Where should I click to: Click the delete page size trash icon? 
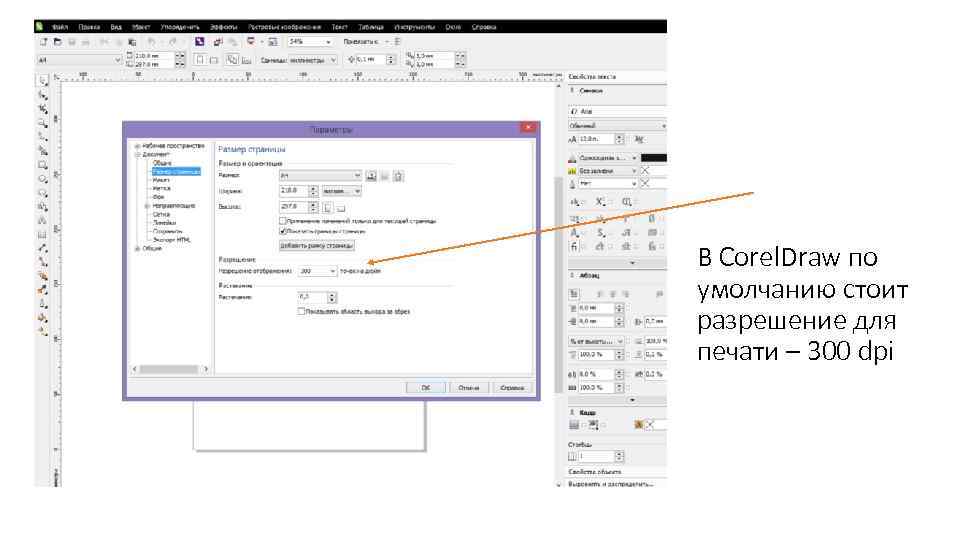398,176
